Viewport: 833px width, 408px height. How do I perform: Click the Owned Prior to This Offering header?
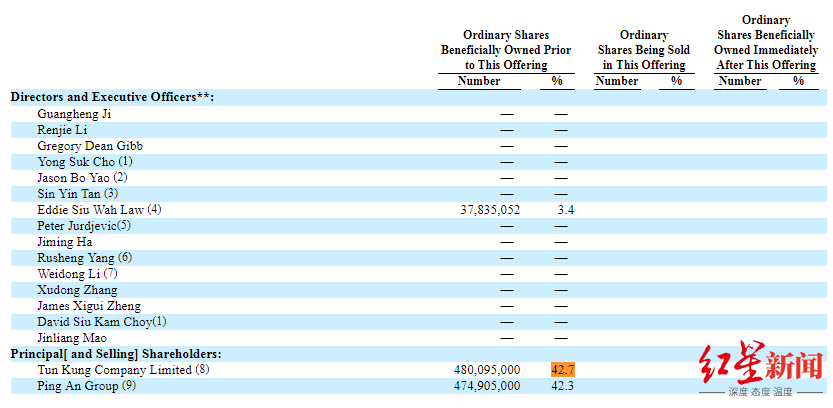506,50
